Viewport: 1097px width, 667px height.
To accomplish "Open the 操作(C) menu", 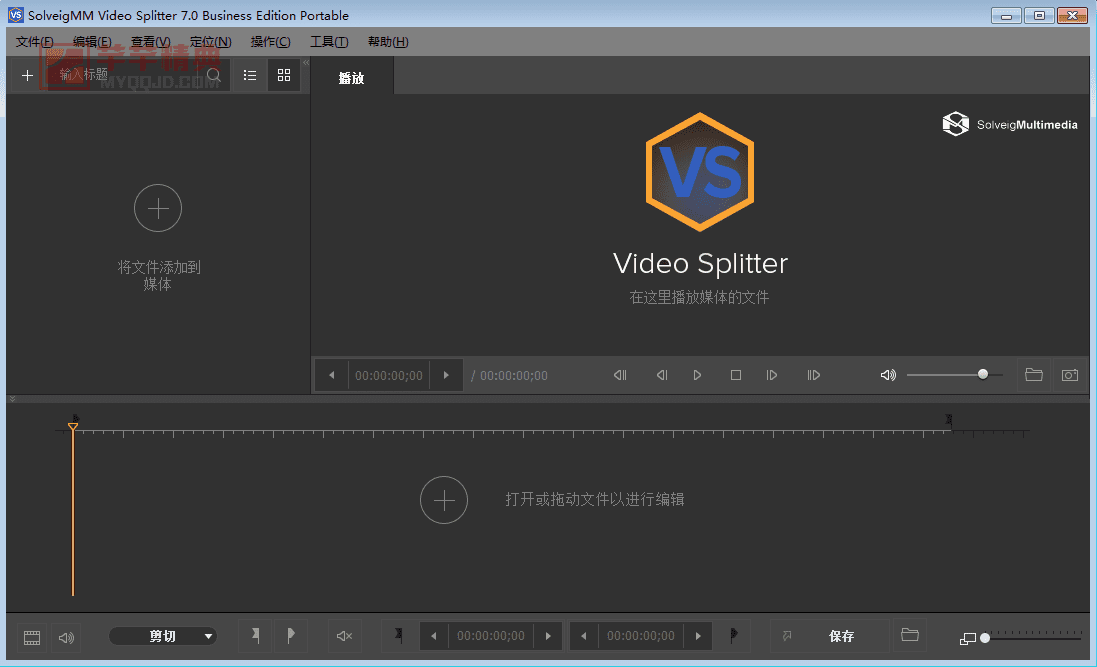I will pos(270,42).
